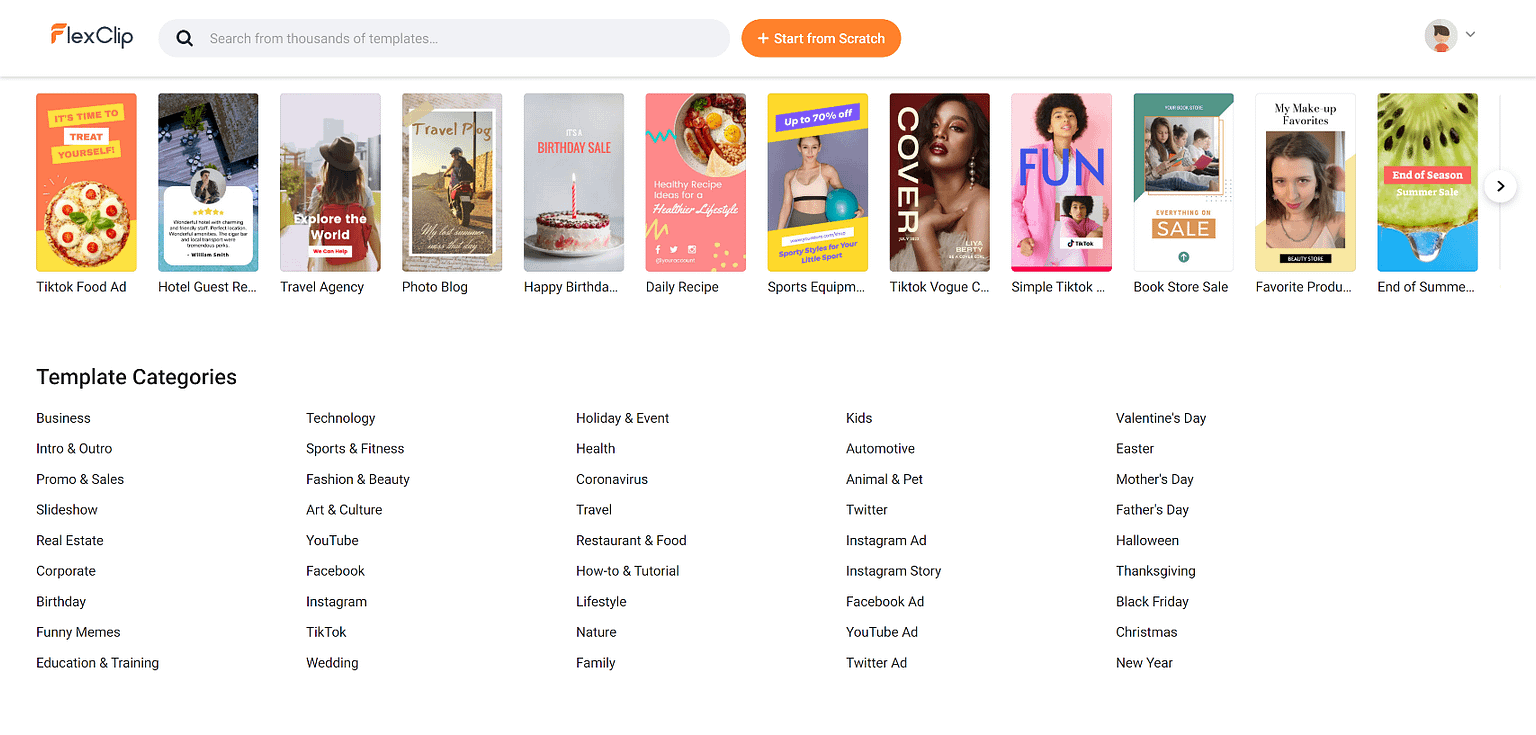Browse the Business template category
The height and width of the screenshot is (735, 1536).
[x=63, y=418]
